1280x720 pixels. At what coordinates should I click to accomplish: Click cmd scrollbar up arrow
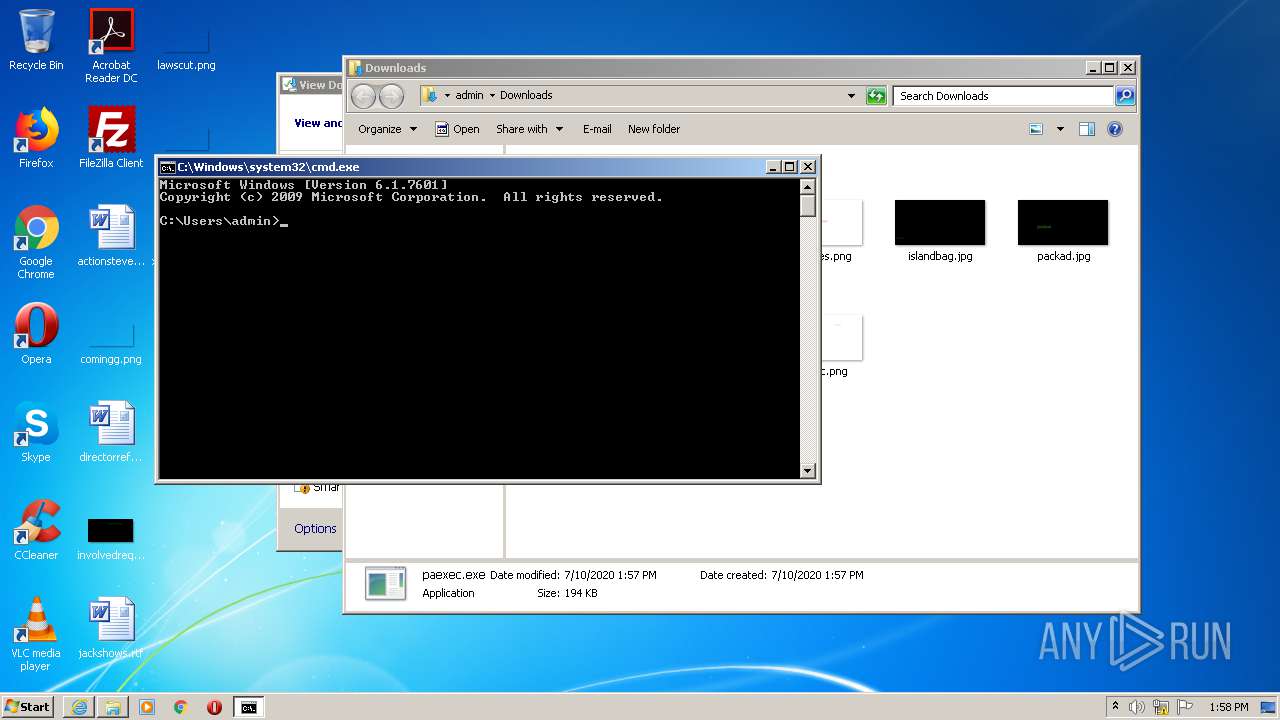click(808, 186)
